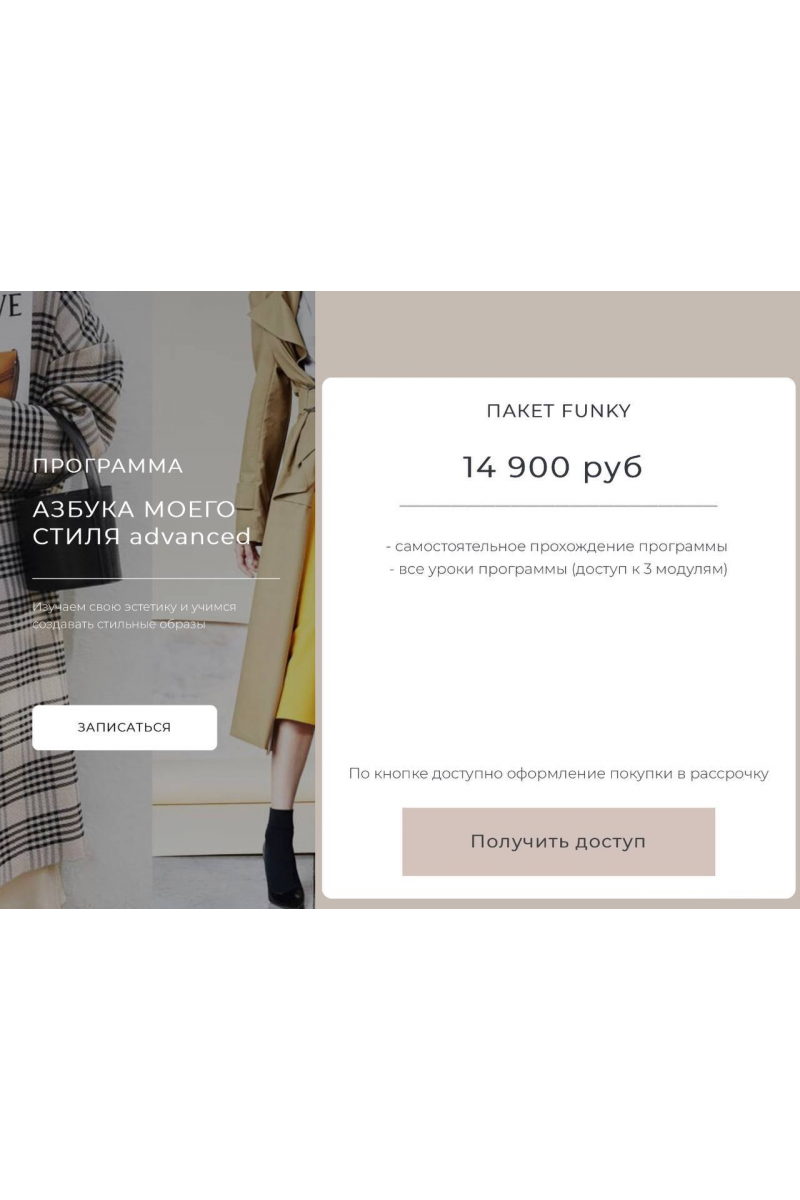The image size is (800, 1200).
Task: Click empty area of white package card
Action: point(558,670)
